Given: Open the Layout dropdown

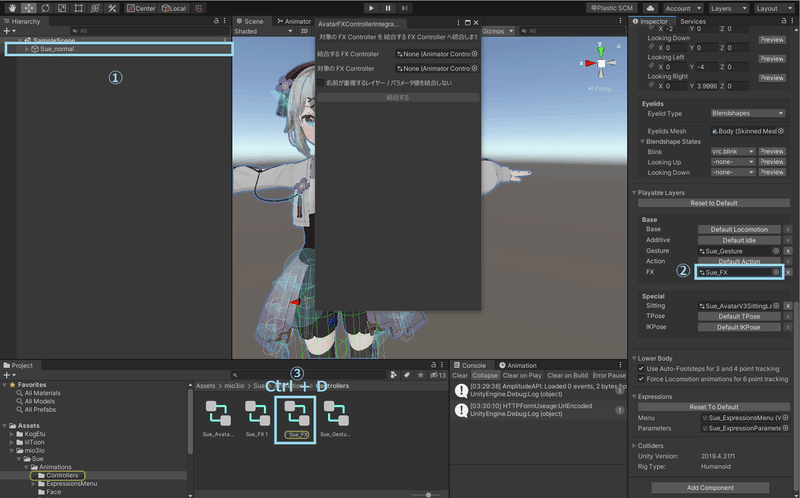Looking at the screenshot, I should [x=774, y=8].
